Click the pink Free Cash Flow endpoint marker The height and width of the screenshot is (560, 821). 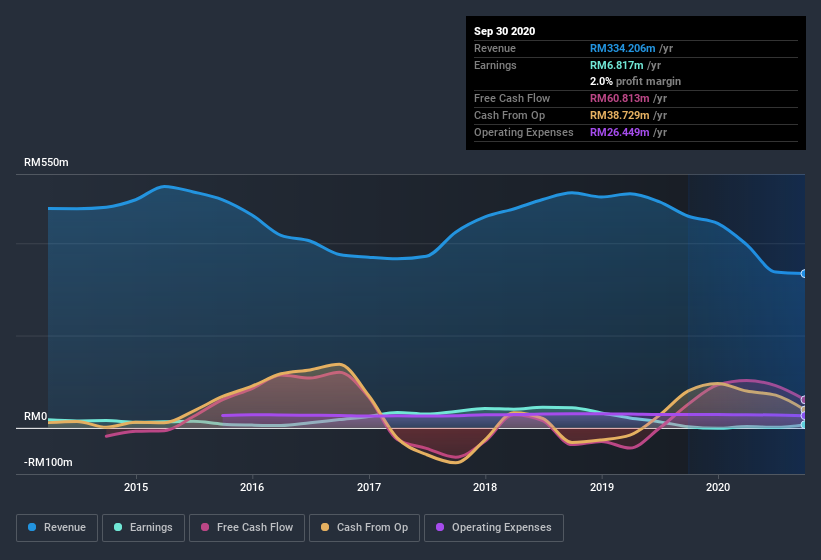[804, 400]
